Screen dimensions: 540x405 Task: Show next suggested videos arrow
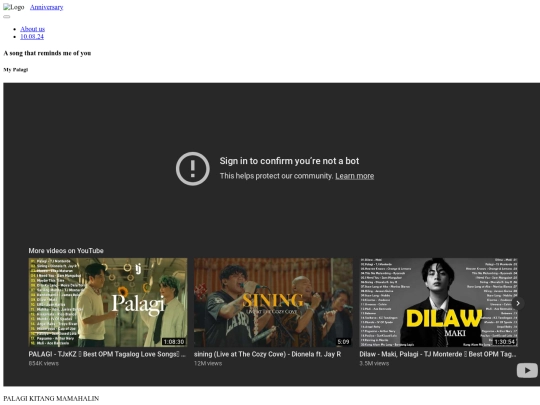coord(518,303)
